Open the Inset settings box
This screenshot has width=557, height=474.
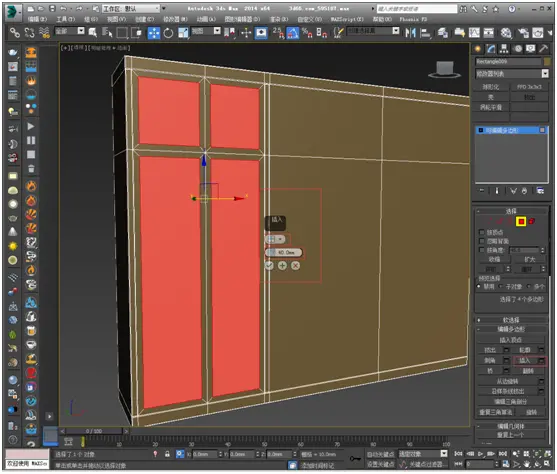pos(541,361)
